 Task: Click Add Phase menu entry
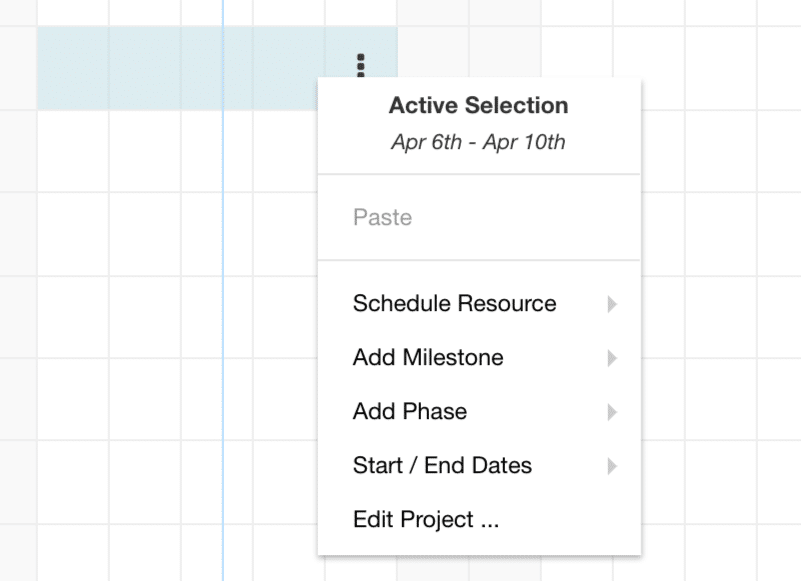click(x=409, y=412)
